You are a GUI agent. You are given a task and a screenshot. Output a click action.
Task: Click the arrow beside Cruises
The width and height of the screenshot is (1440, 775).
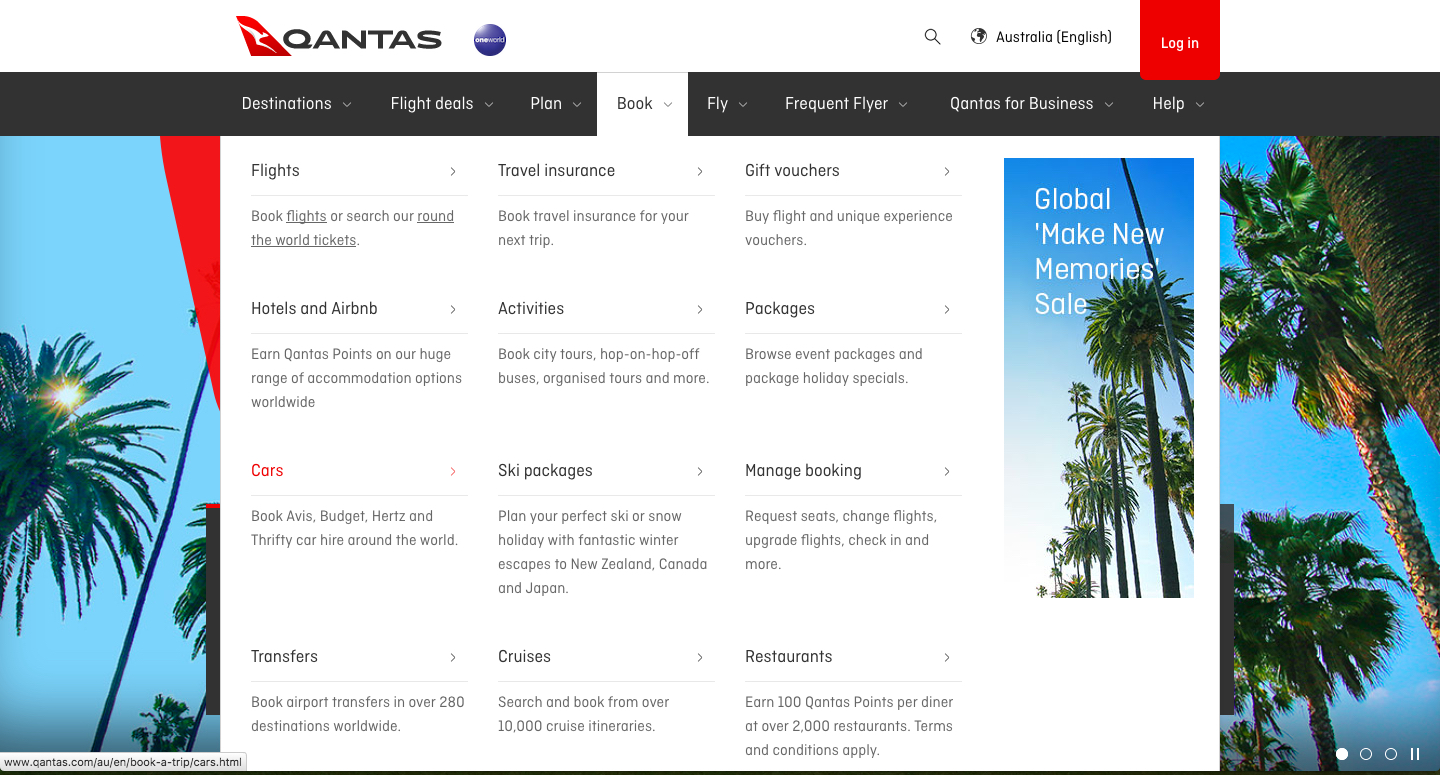point(700,657)
